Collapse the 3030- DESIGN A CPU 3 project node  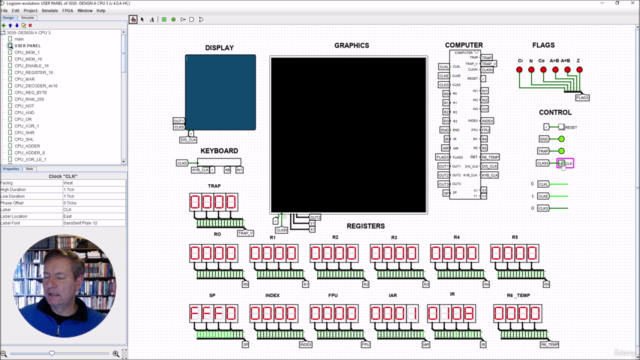(3, 33)
